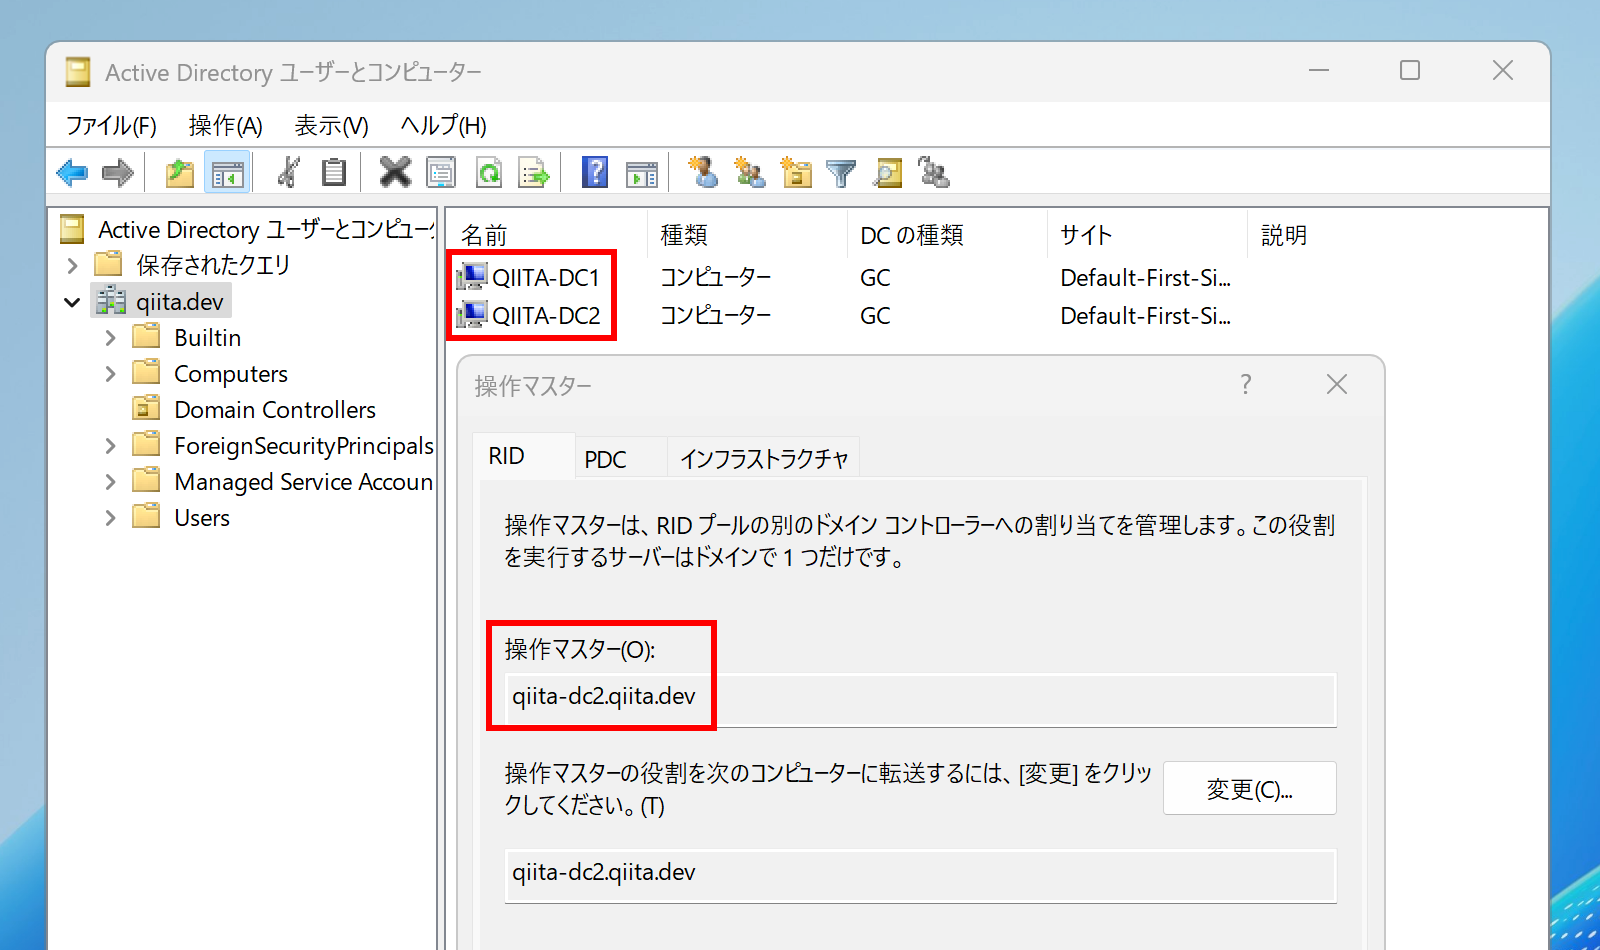Select the Domain Controllers OU
Screen dimensions: 1600x950
pos(275,410)
